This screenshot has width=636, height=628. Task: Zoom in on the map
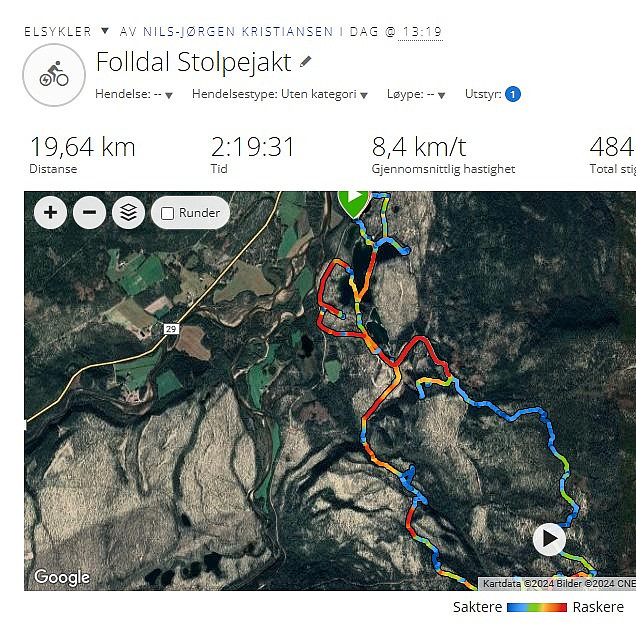(51, 213)
